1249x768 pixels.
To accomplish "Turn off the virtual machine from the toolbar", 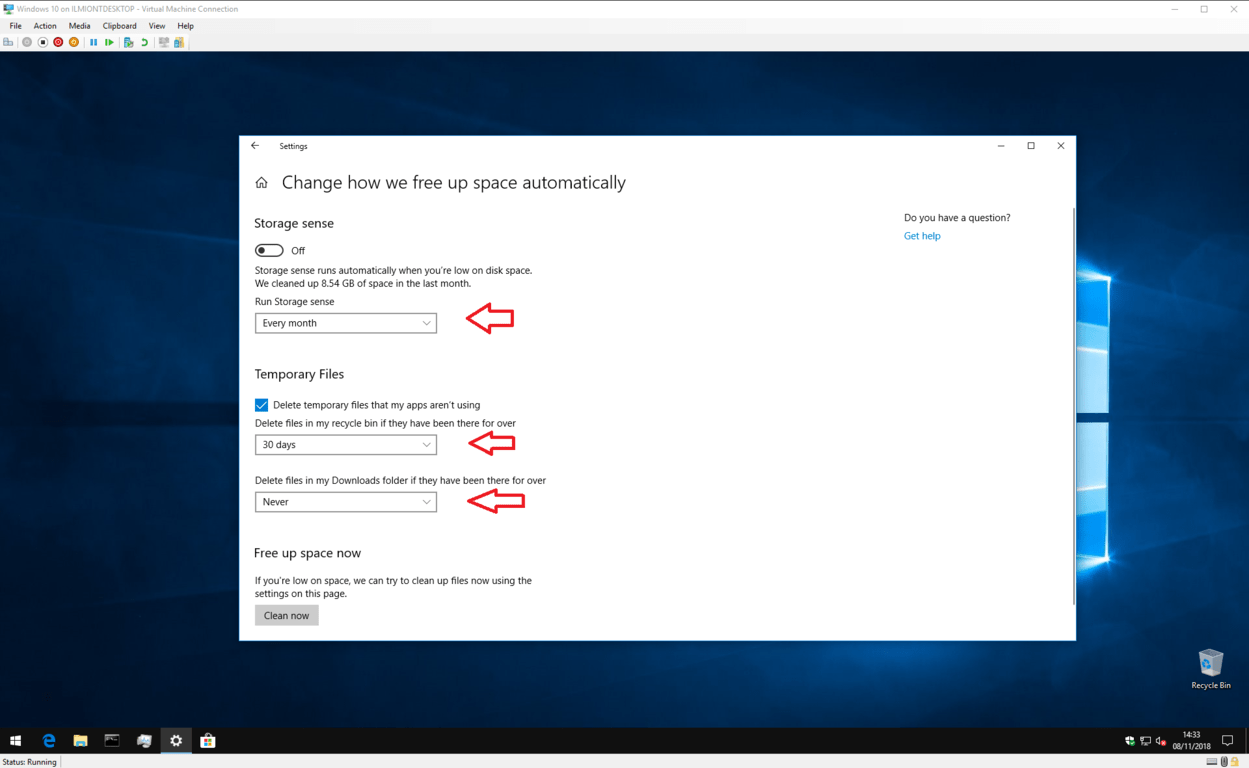I will 42,43.
